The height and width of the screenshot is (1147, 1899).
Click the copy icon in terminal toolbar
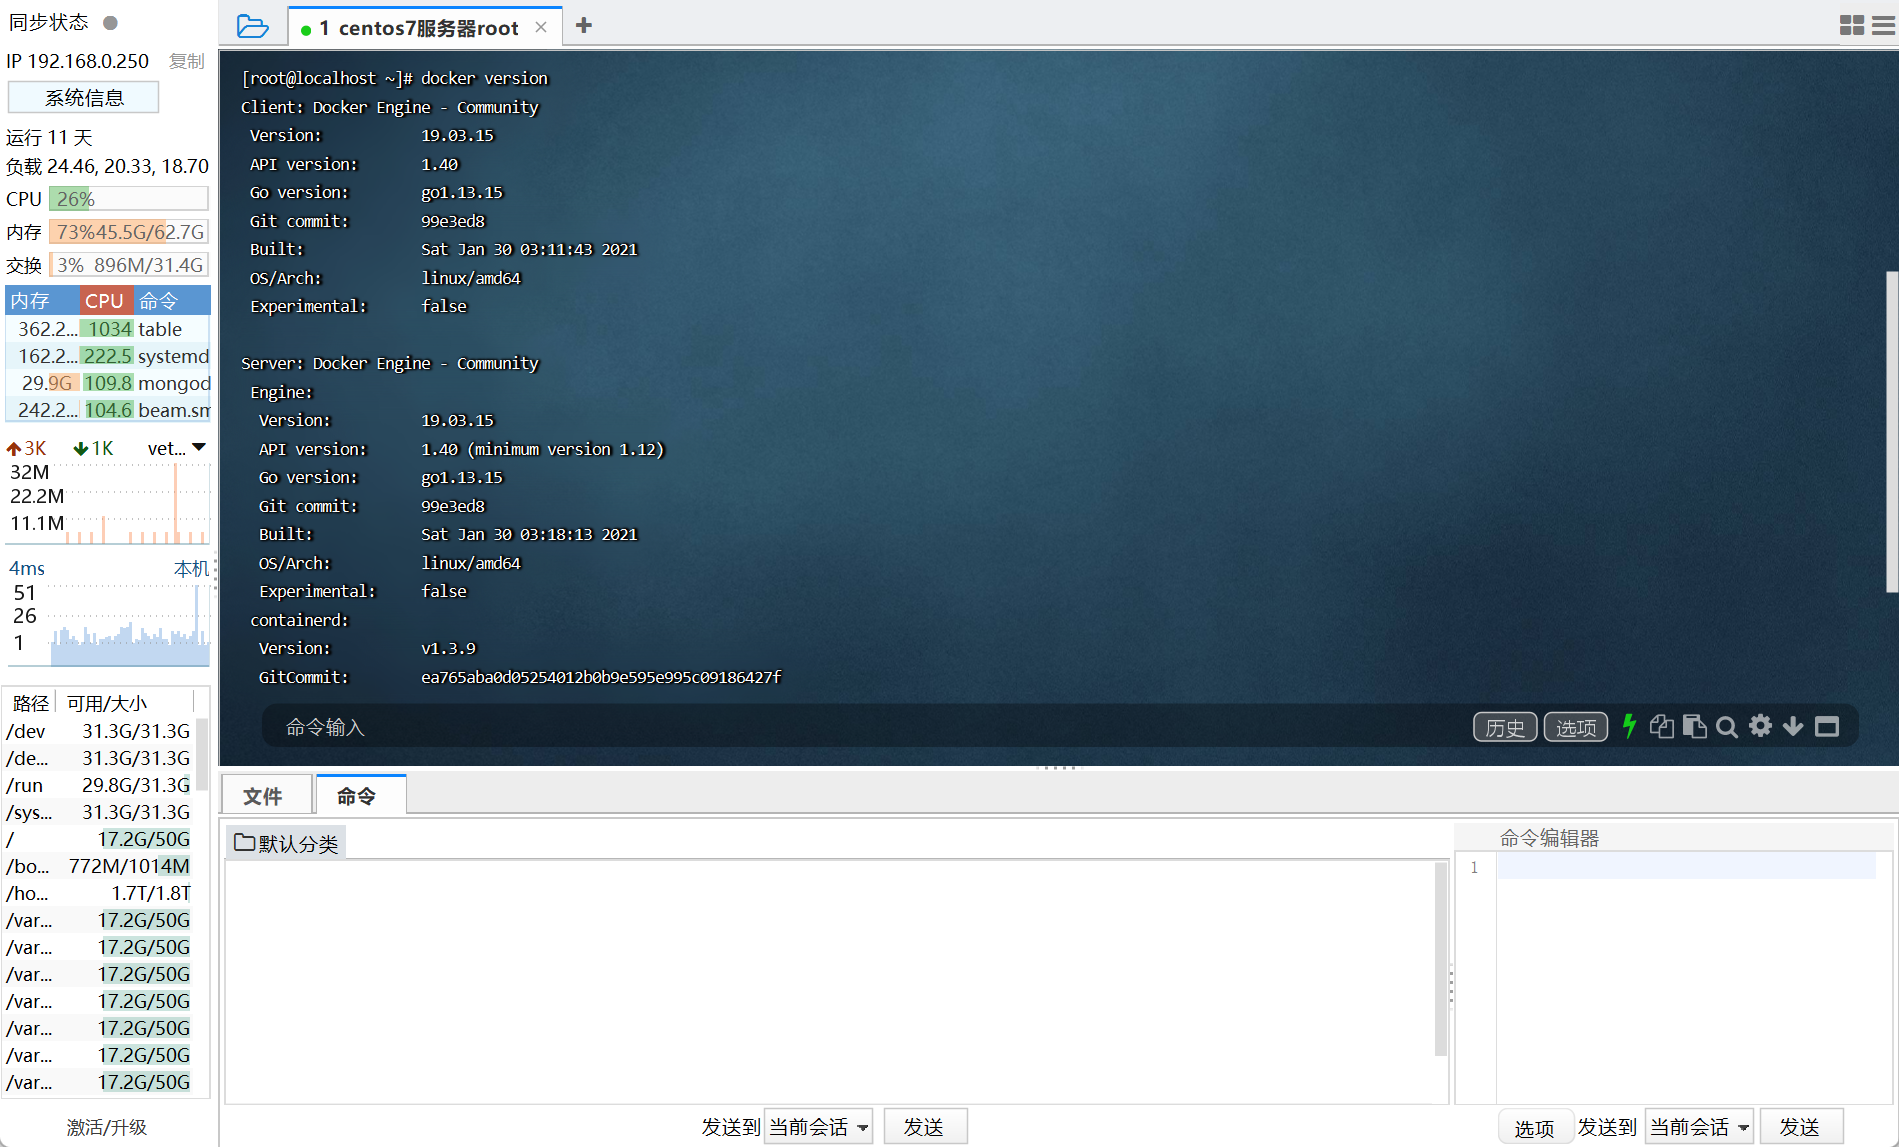(1661, 726)
